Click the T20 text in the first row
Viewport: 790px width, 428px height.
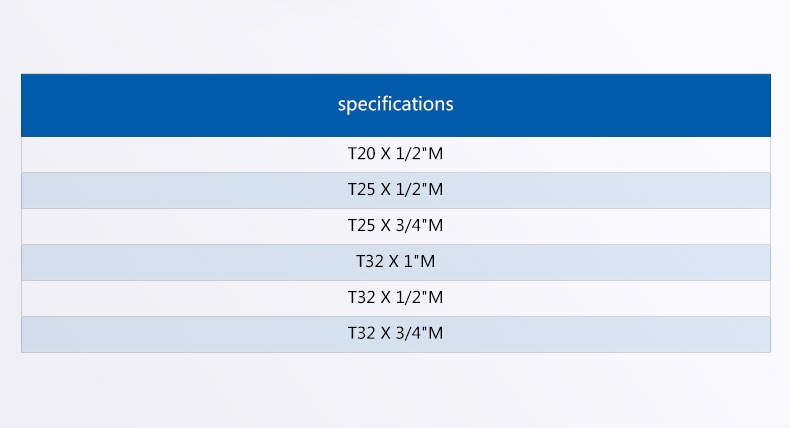point(362,153)
